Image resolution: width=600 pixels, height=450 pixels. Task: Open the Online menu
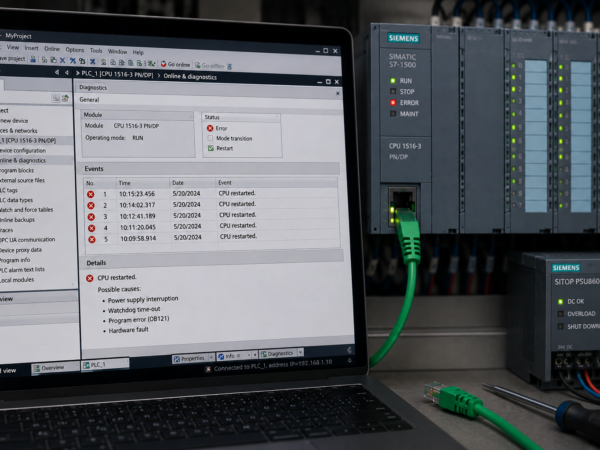52,49
